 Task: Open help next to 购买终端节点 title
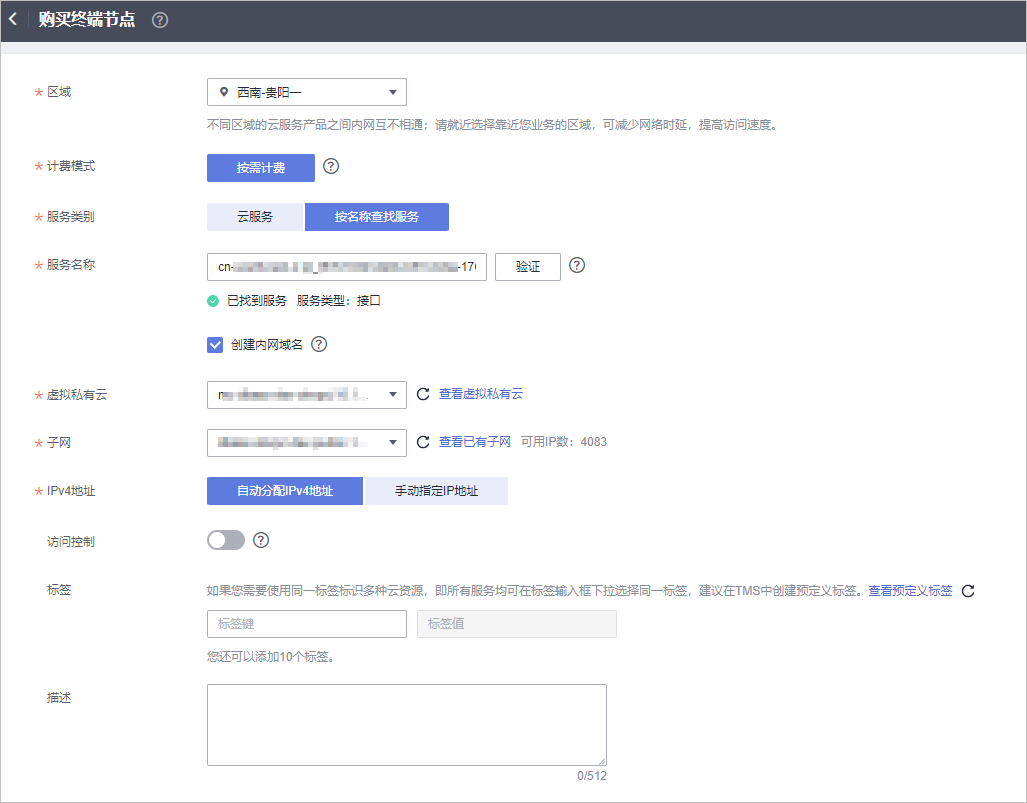click(160, 20)
